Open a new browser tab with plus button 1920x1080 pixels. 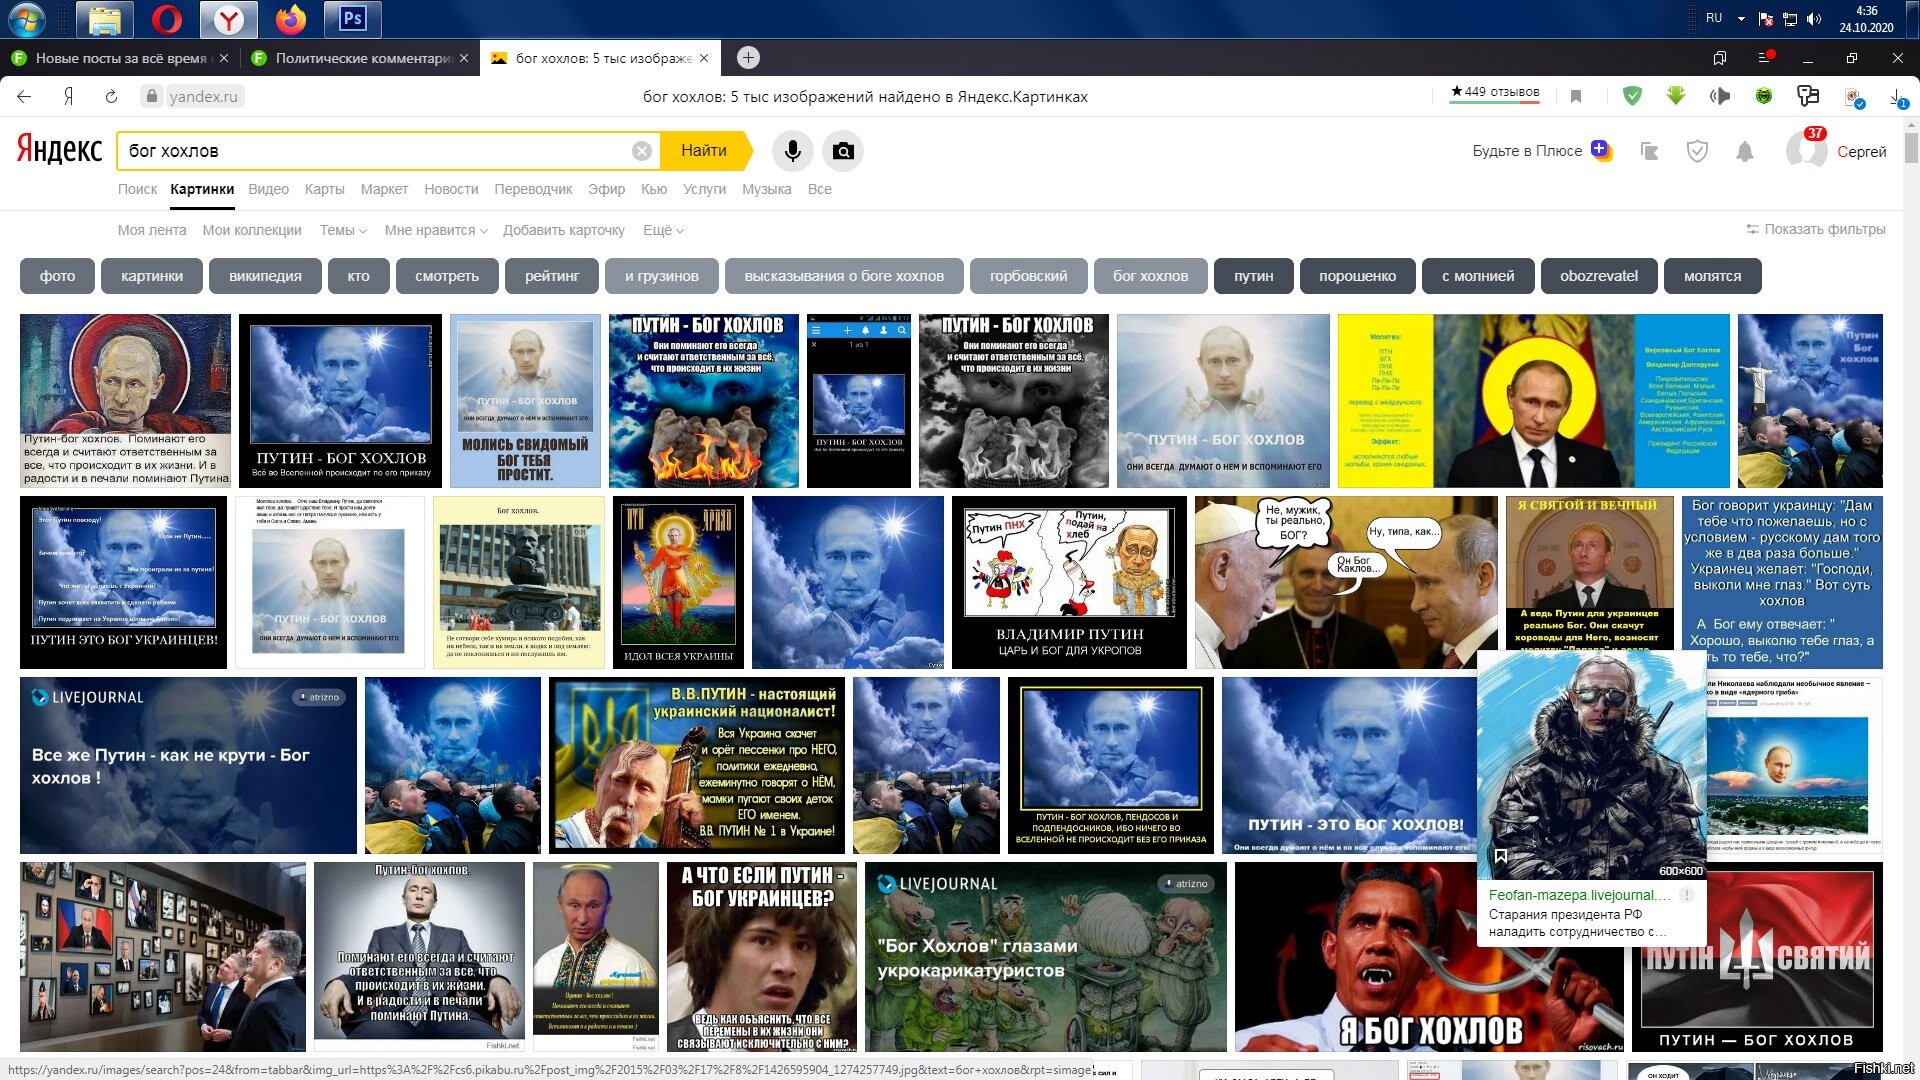coord(748,58)
